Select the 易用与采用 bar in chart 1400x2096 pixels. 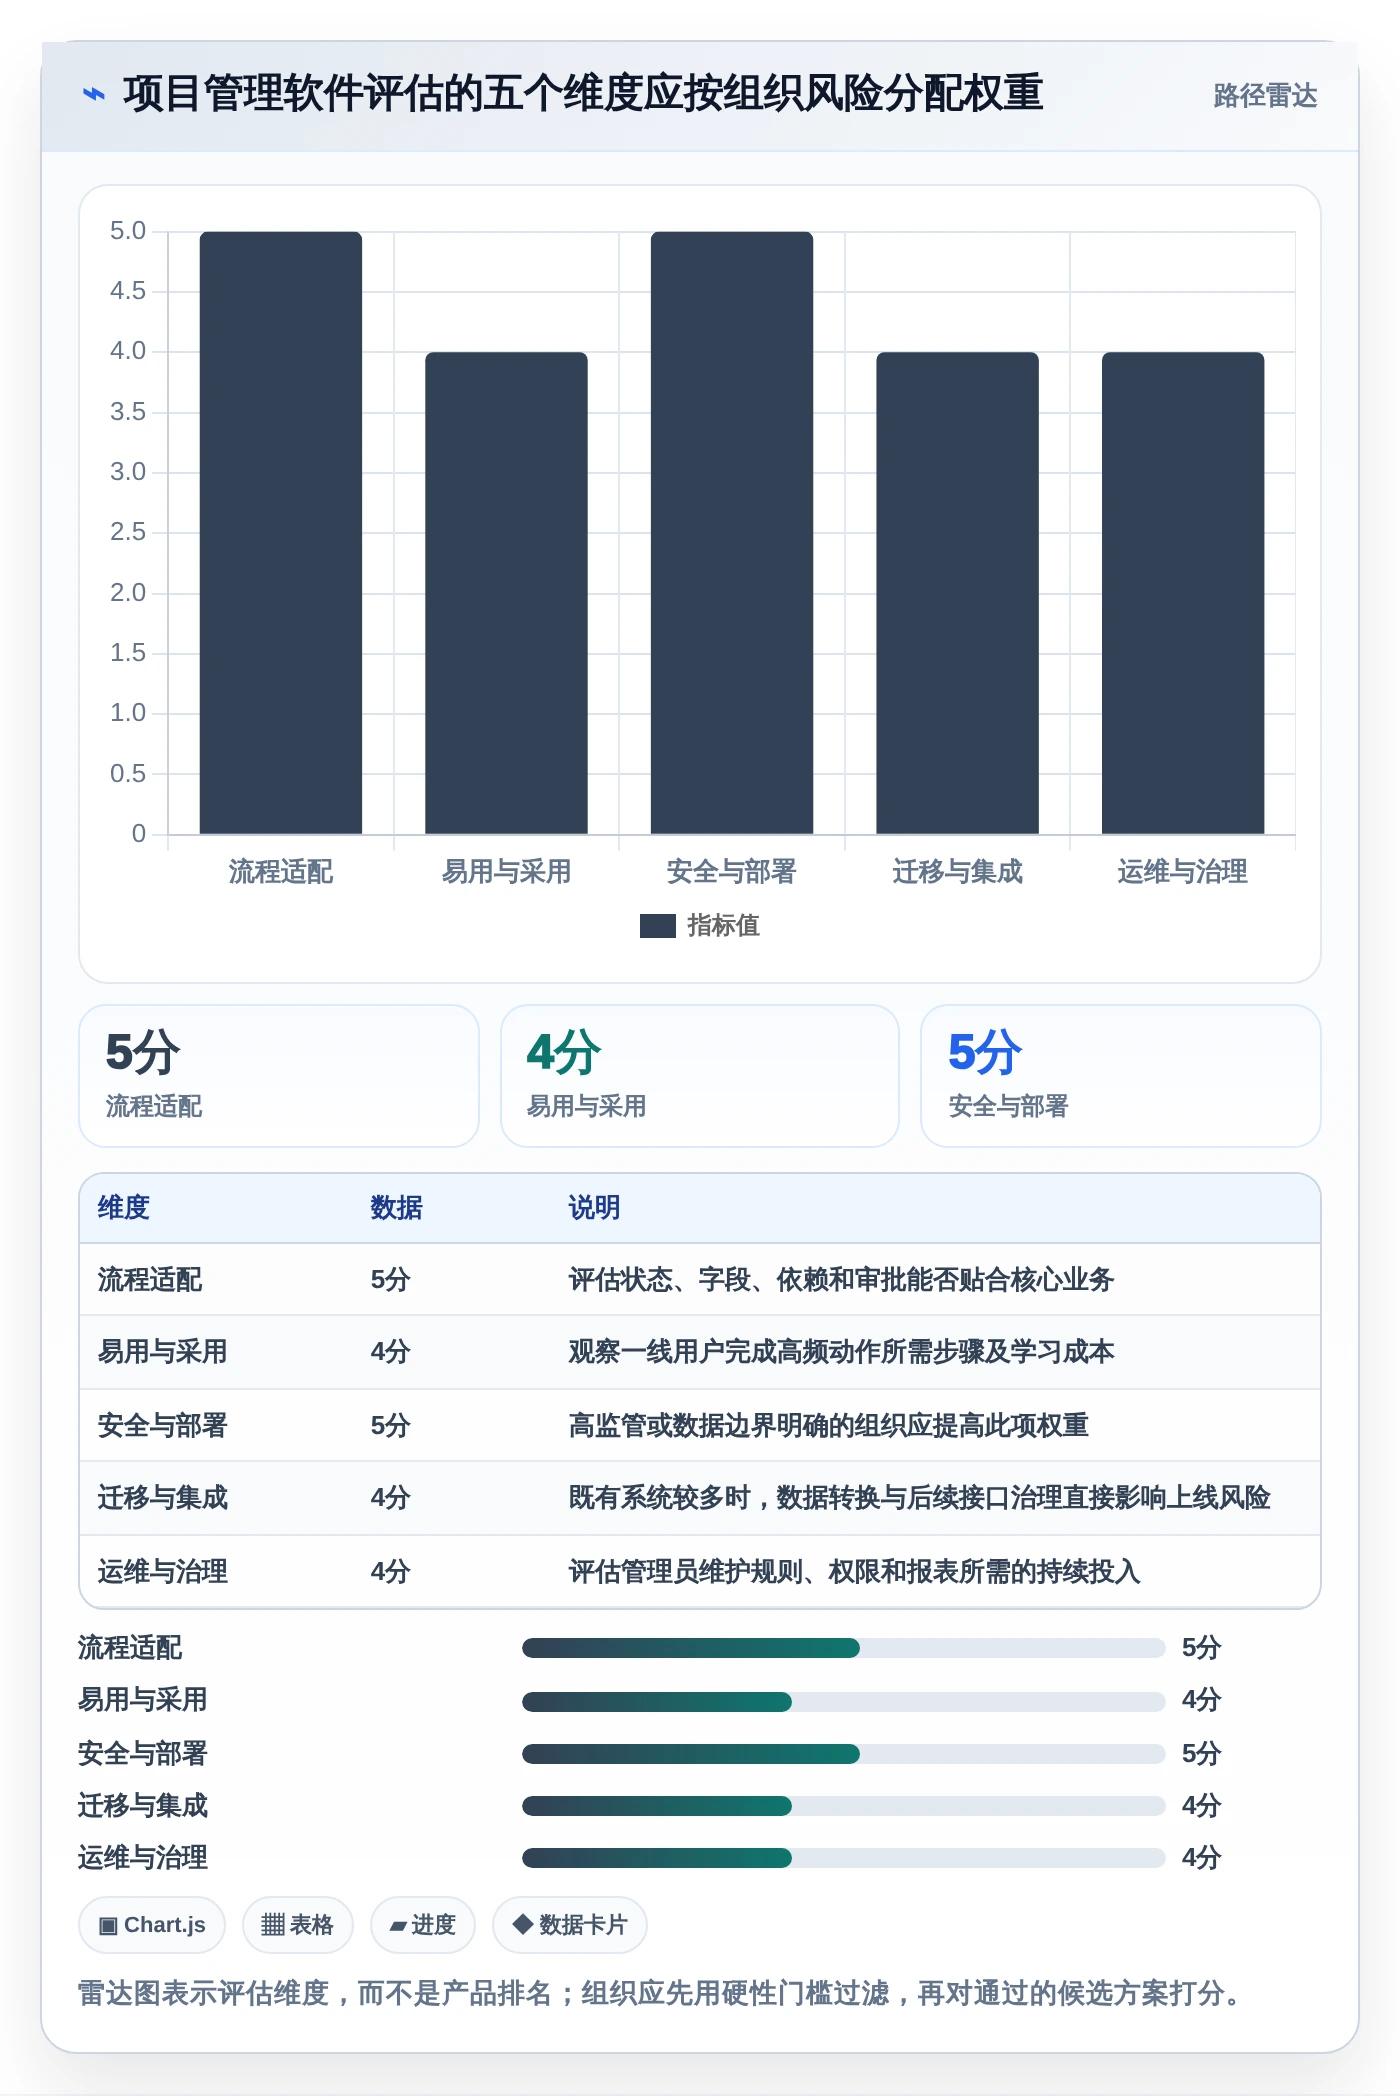(506, 593)
